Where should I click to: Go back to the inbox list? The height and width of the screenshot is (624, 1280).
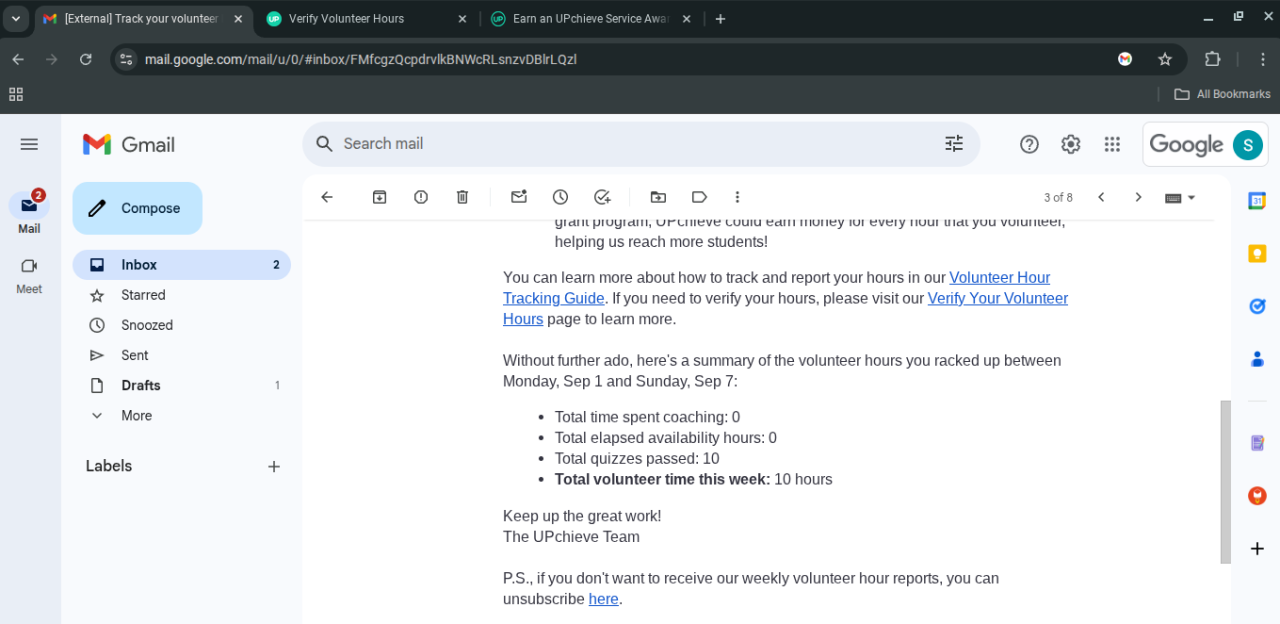pyautogui.click(x=327, y=197)
